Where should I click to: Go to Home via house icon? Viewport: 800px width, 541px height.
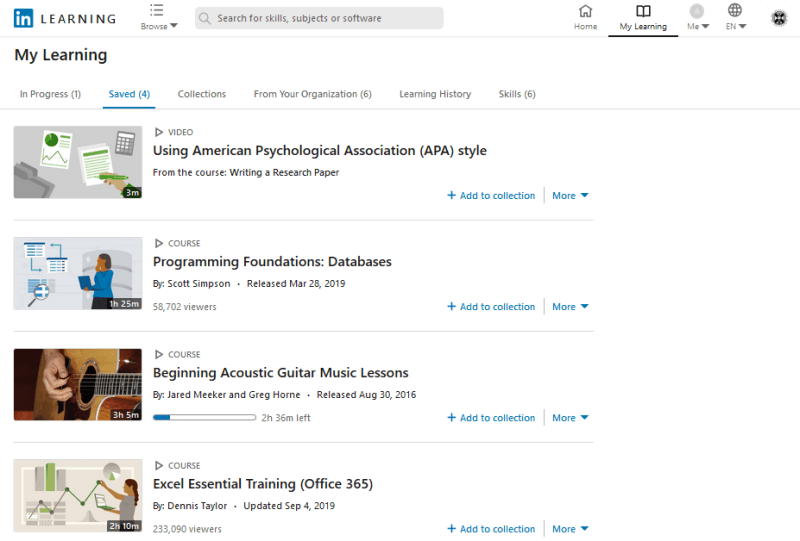[585, 17]
